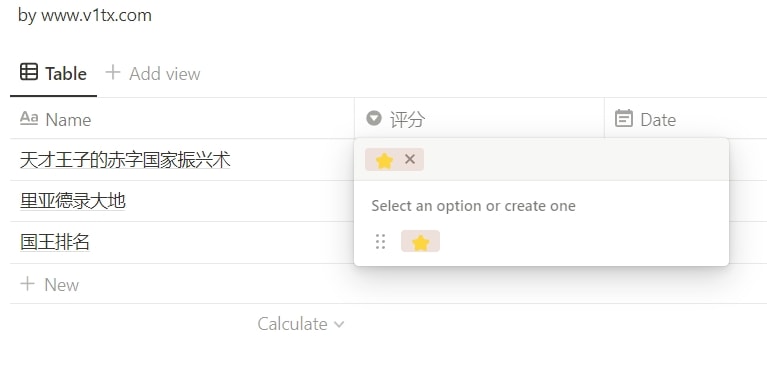Screen dimensions: 767x388
Task: Switch to the Table view tab
Action: click(53, 73)
